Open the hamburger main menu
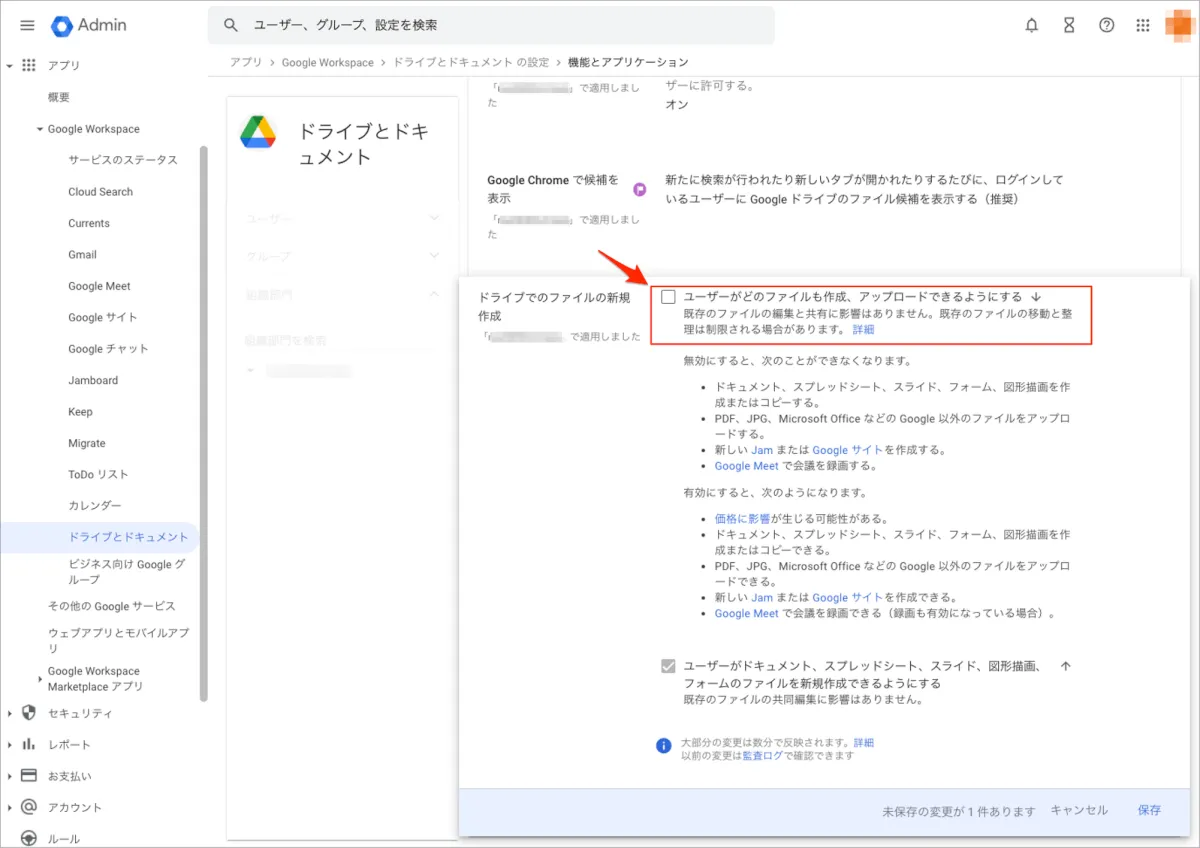Viewport: 1200px width, 848px height. 27,25
